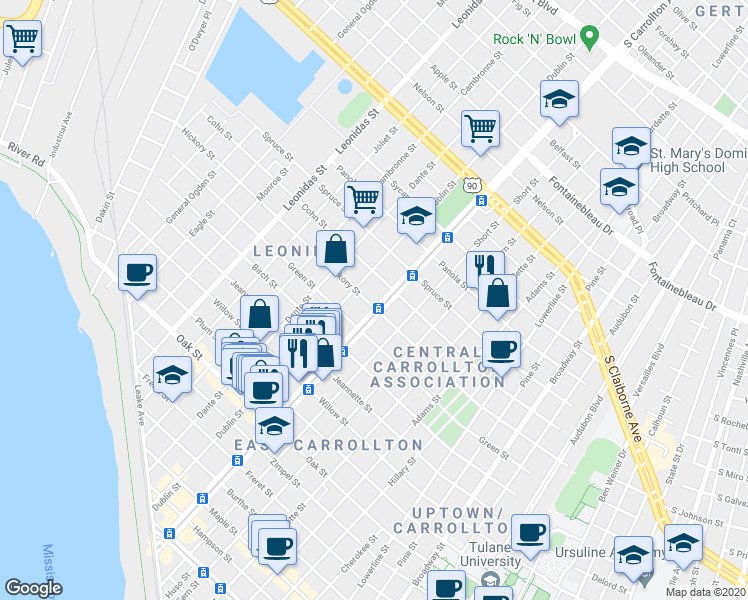
Task: Click the Tulane University landmark icon
Action: pos(490,580)
